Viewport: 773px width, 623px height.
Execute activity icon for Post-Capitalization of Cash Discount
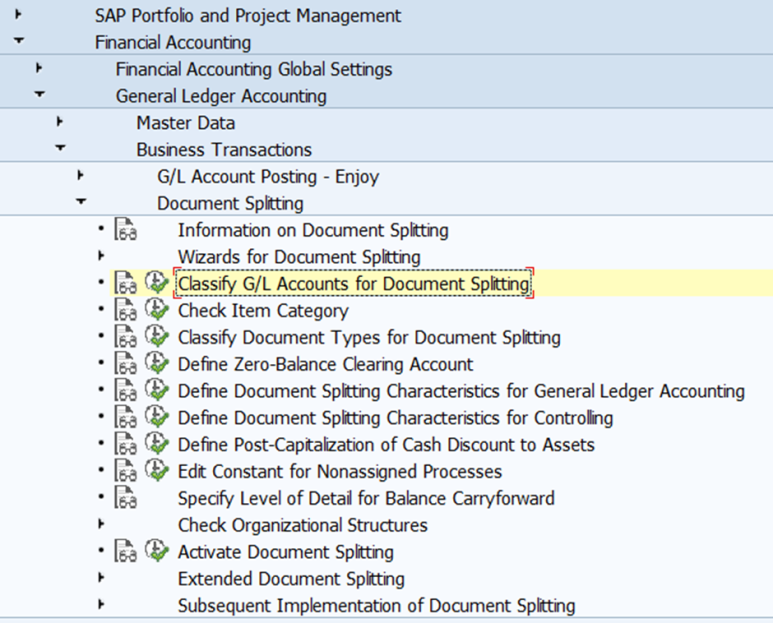click(x=157, y=444)
